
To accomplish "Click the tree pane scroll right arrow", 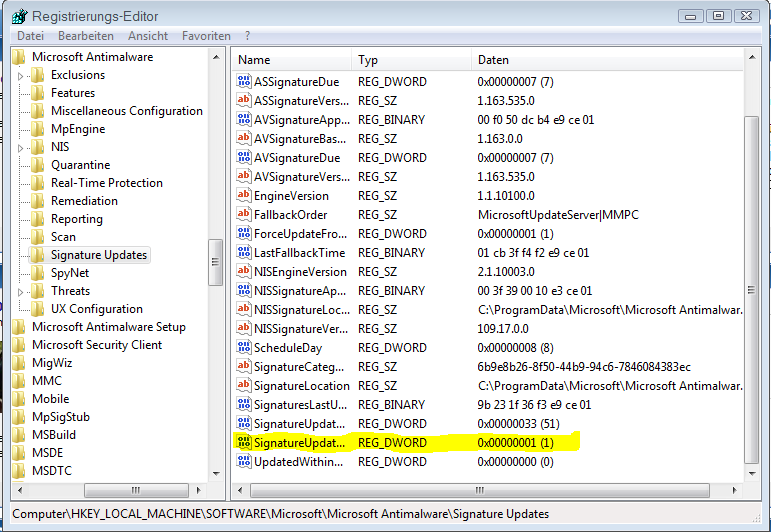I will point(199,490).
